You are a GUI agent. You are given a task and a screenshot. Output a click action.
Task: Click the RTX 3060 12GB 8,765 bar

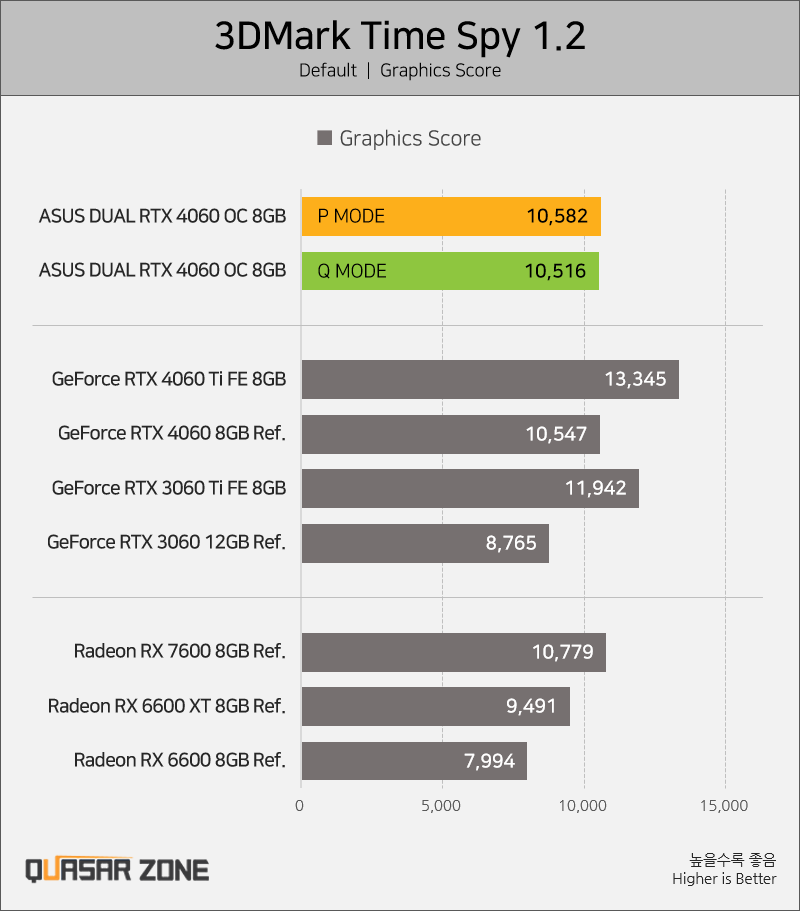pos(425,543)
